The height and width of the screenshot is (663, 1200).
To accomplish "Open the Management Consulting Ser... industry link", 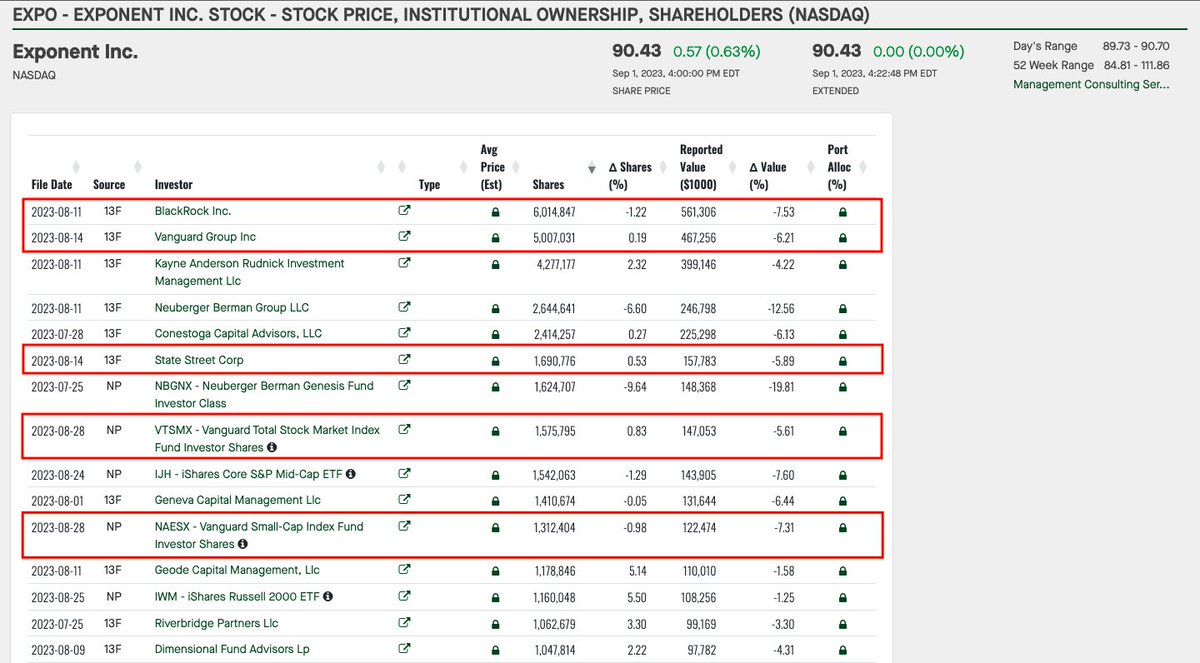I will tap(1091, 85).
